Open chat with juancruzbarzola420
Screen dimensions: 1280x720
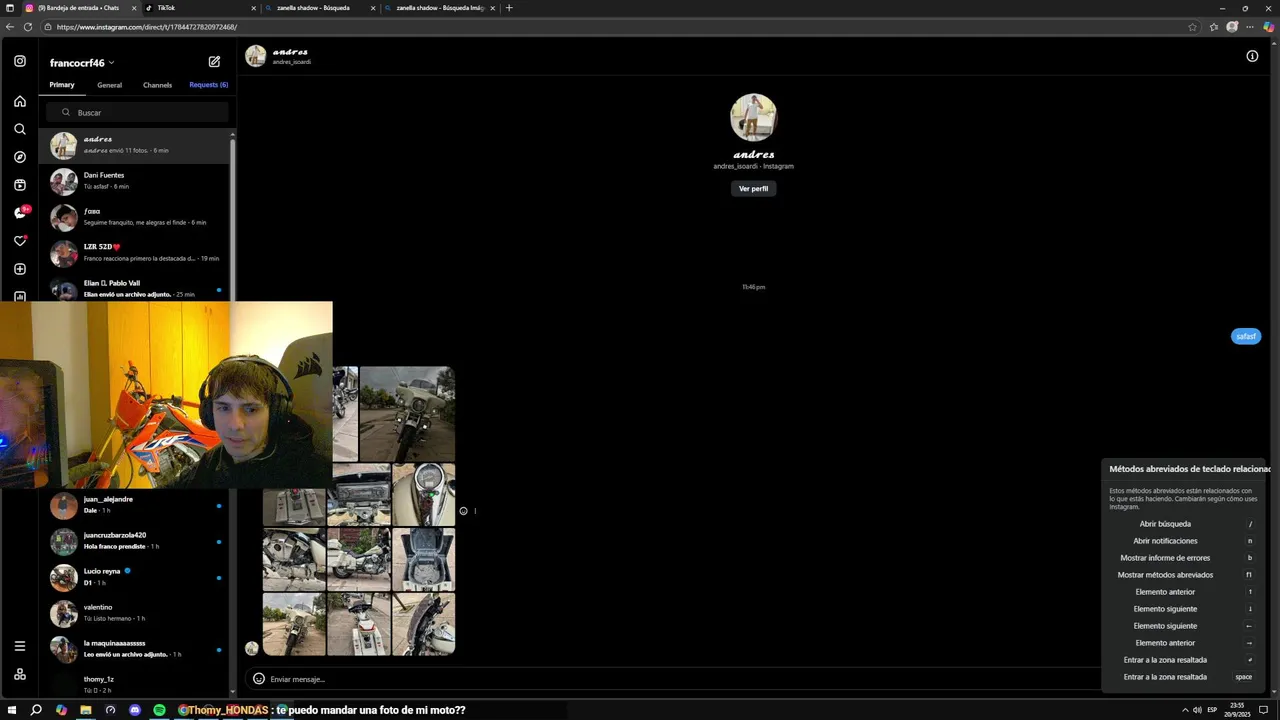pyautogui.click(x=135, y=541)
